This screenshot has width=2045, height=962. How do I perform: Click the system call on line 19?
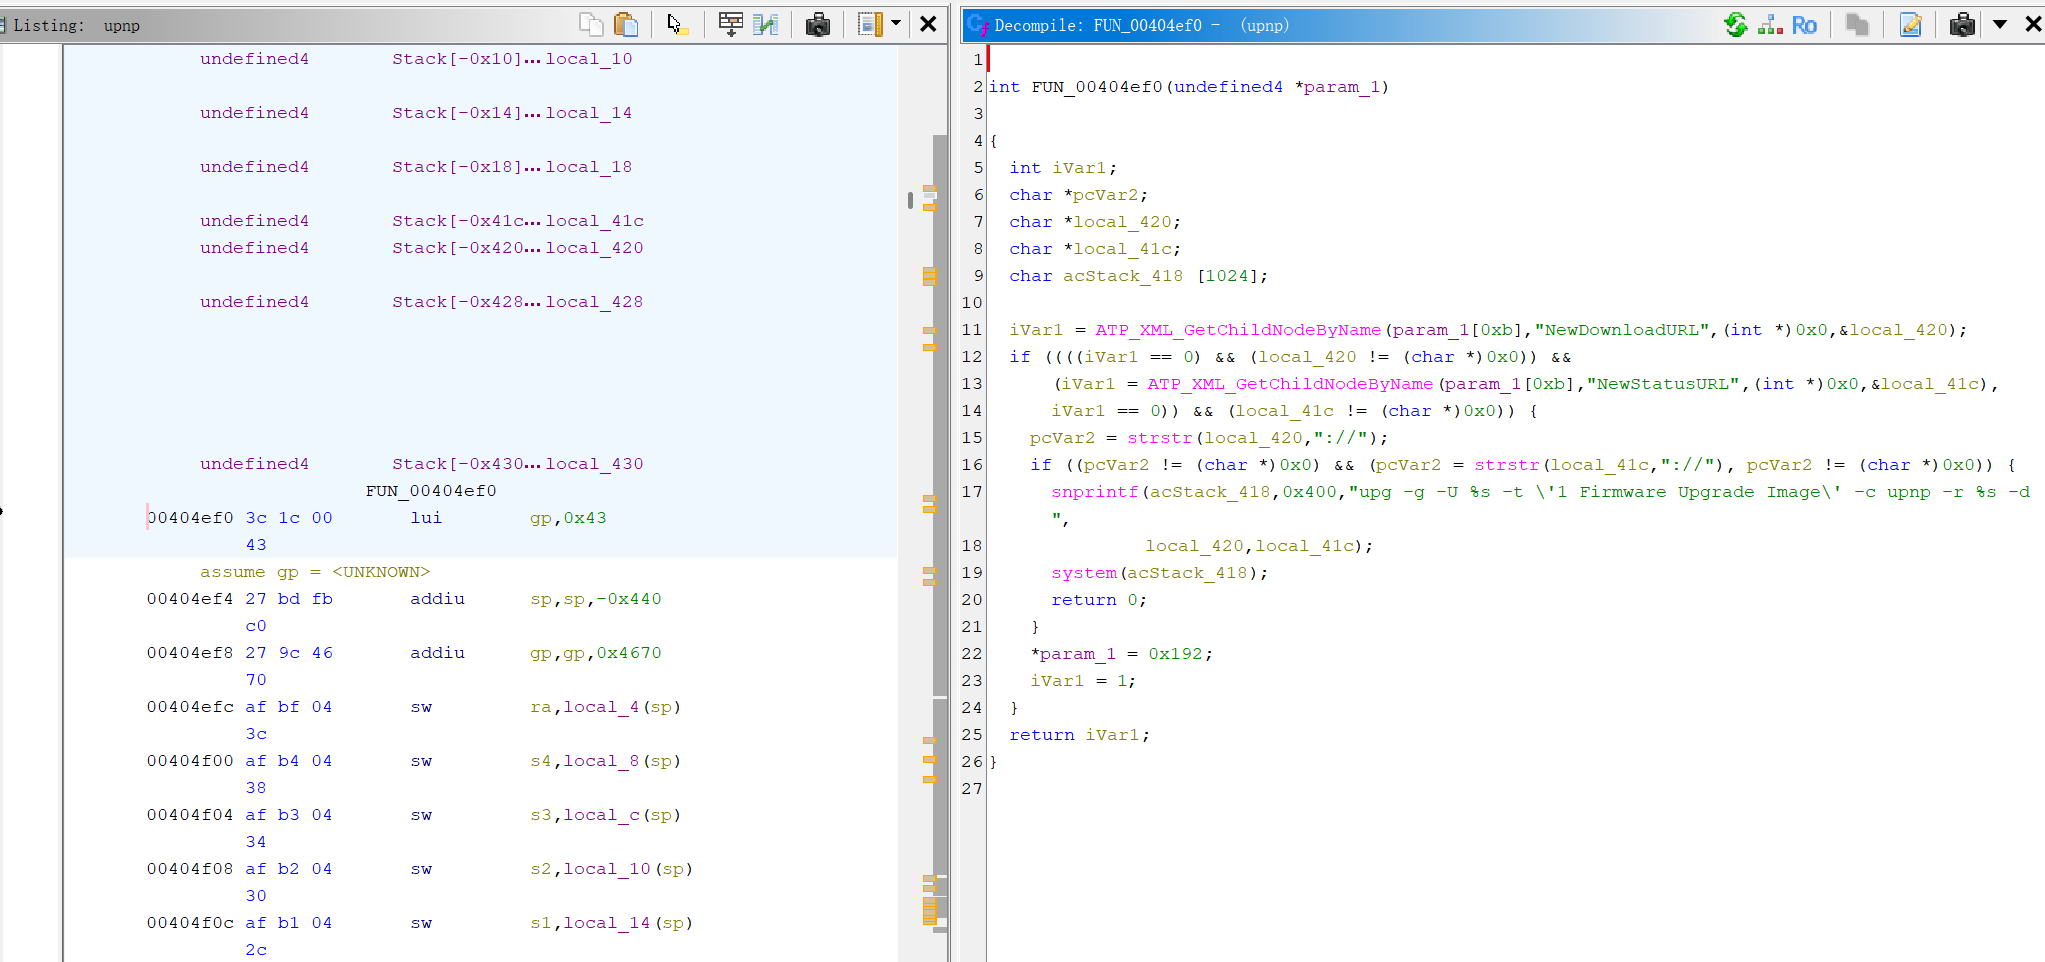coord(1084,572)
